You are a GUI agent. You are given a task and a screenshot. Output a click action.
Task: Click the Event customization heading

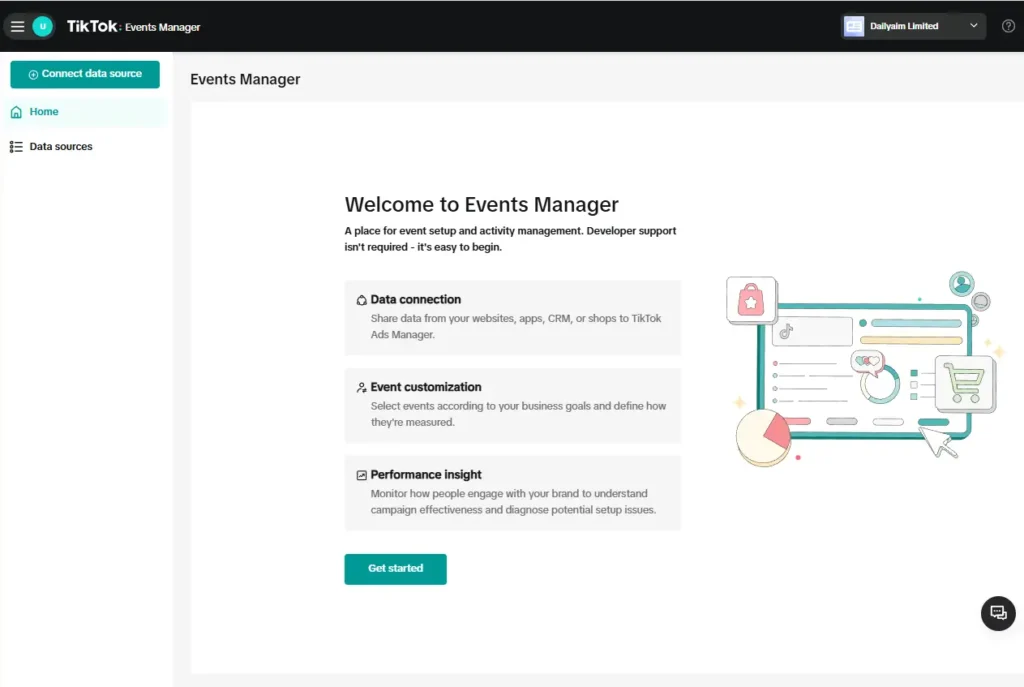(426, 387)
